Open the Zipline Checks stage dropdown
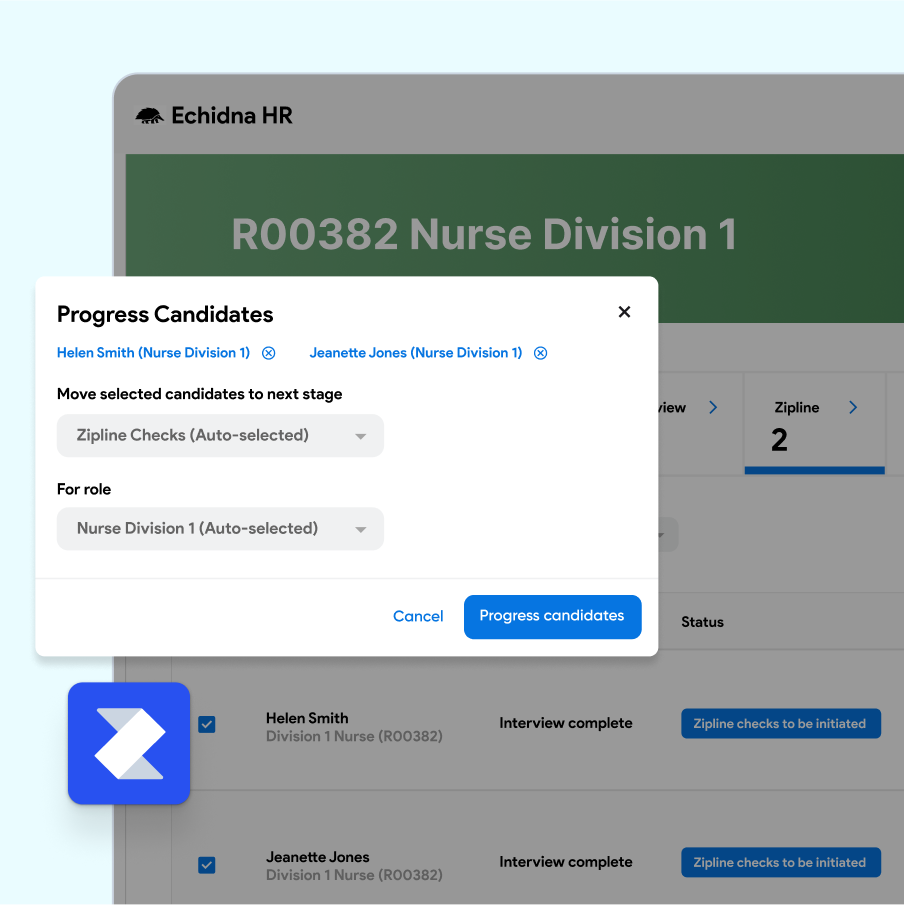Image resolution: width=904 pixels, height=905 pixels. pos(220,435)
